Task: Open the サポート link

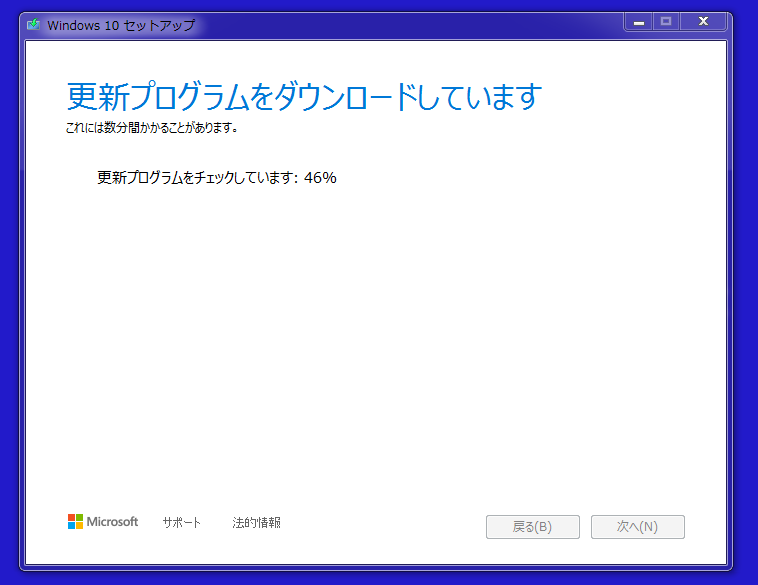Action: pyautogui.click(x=181, y=523)
